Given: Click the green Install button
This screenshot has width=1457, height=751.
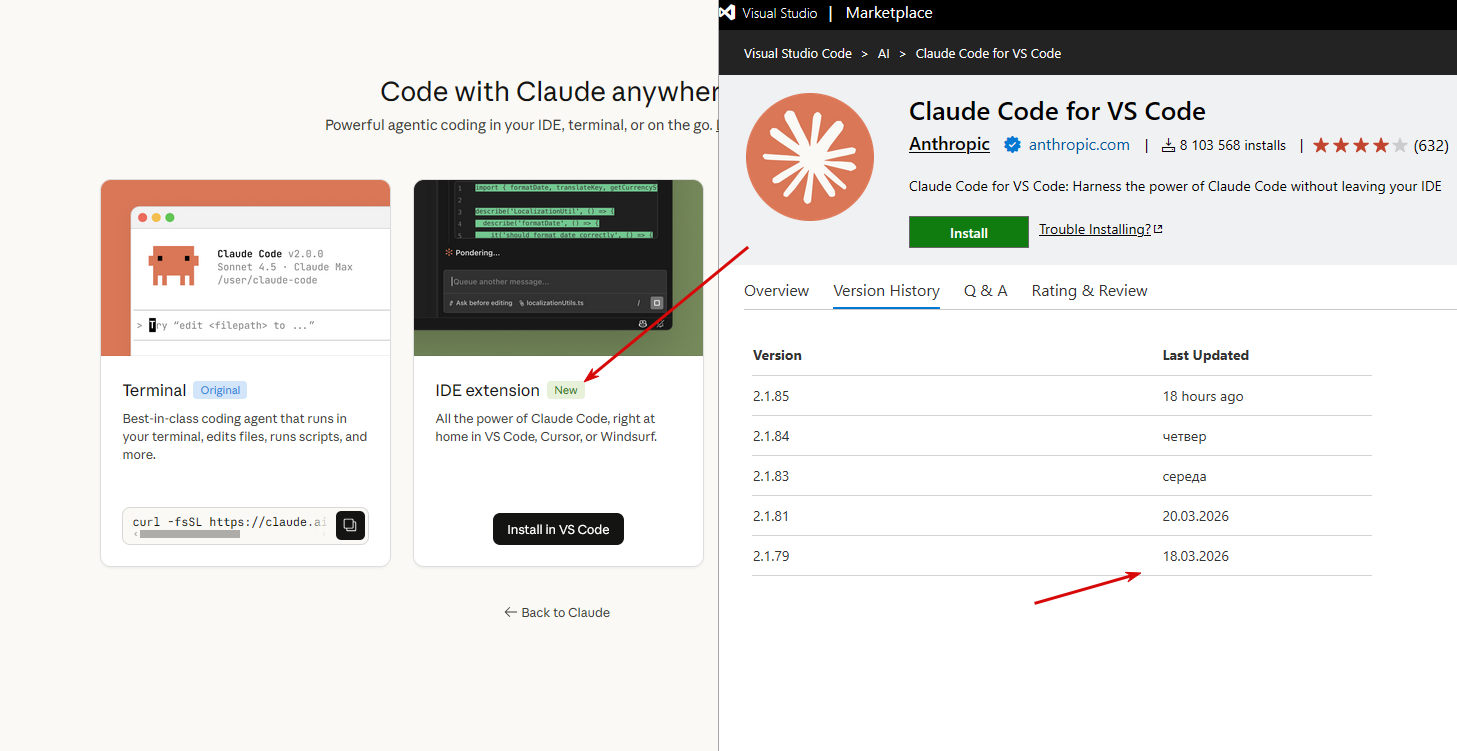Looking at the screenshot, I should coord(968,232).
